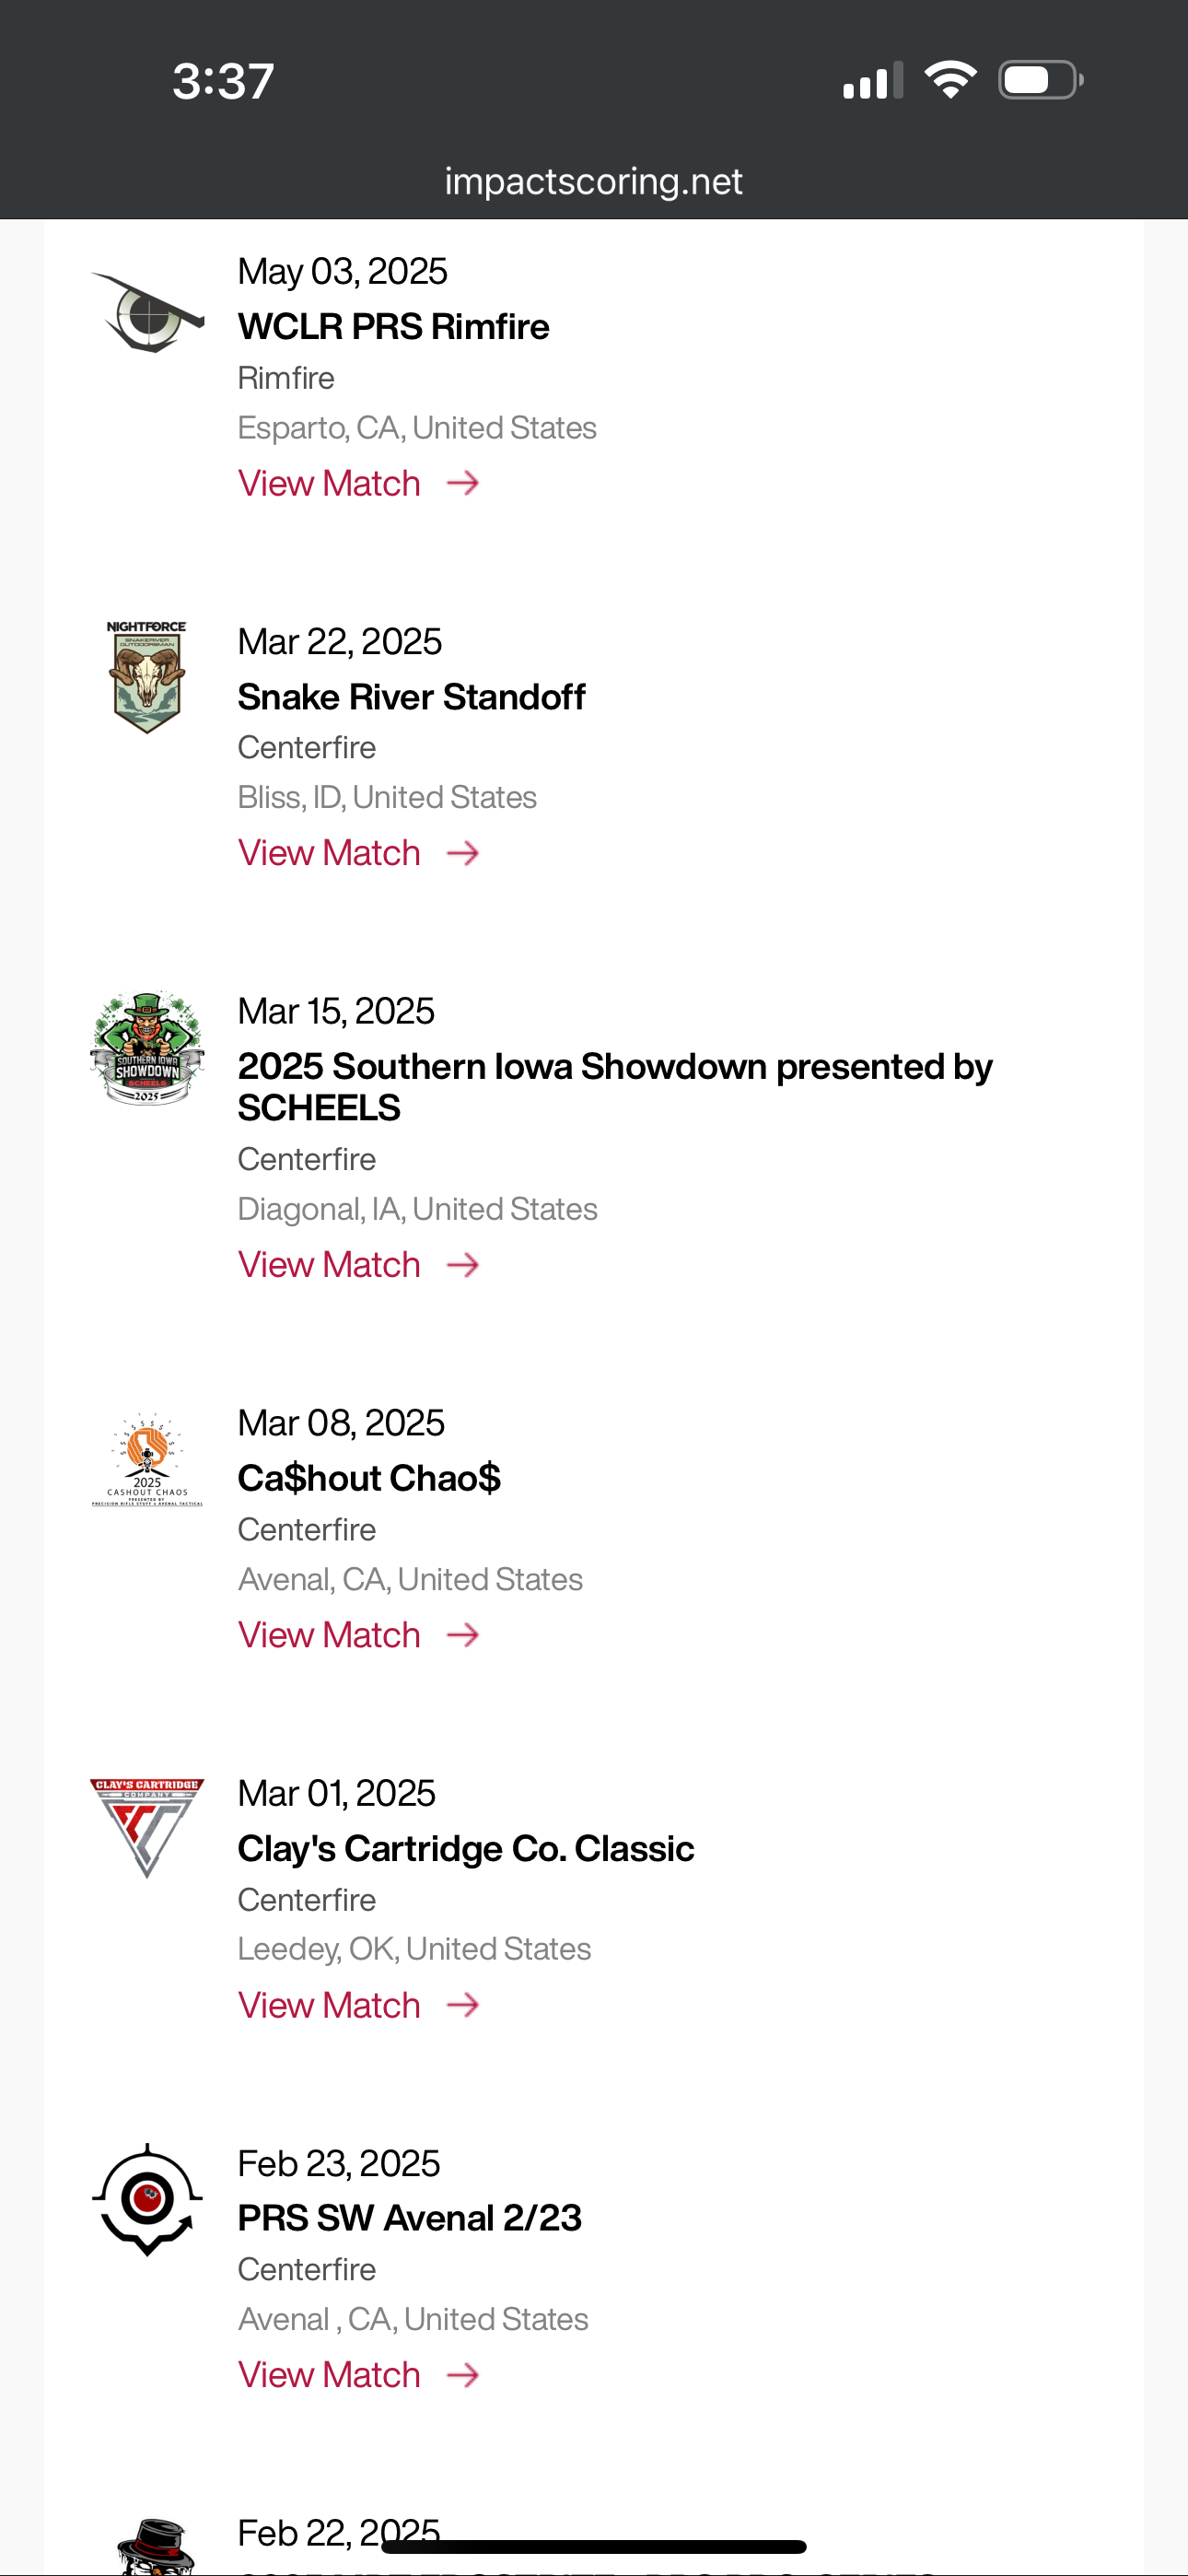Tap the Cashout Chaos 2025 logo
This screenshot has width=1188, height=2576.
[147, 1459]
